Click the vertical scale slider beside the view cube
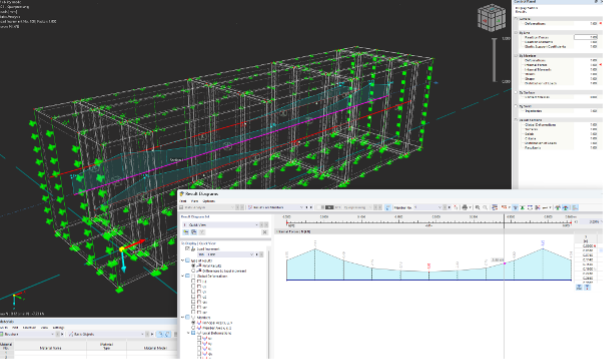Screen dimensions: 604x360 click(x=494, y=60)
